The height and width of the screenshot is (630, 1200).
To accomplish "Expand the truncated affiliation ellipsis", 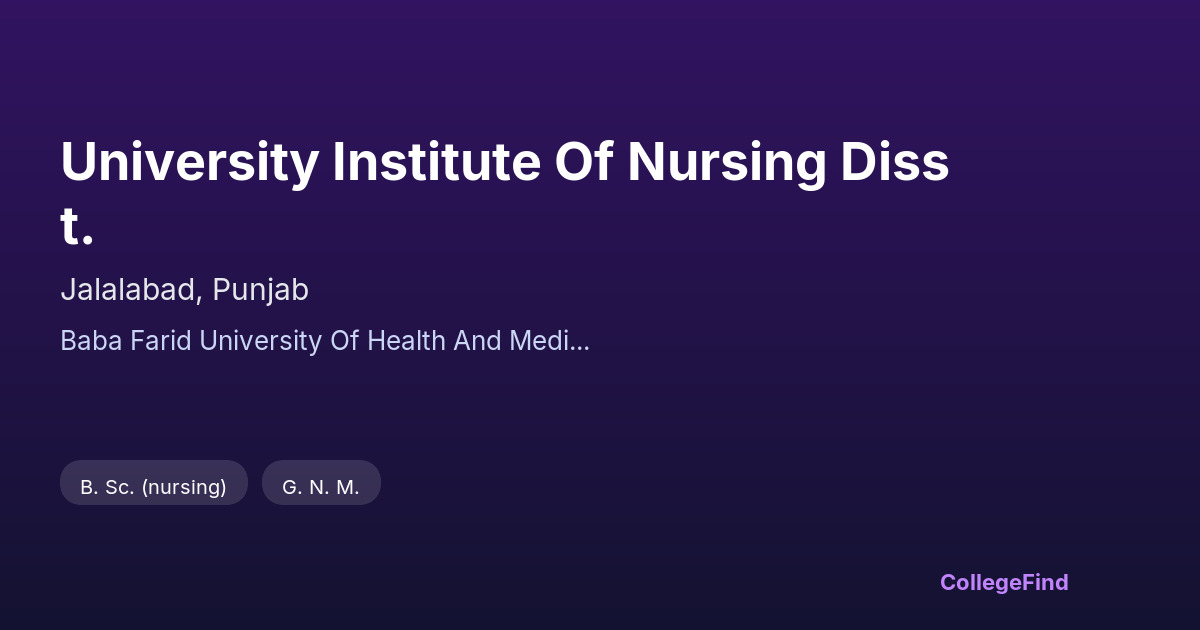I will 581,342.
